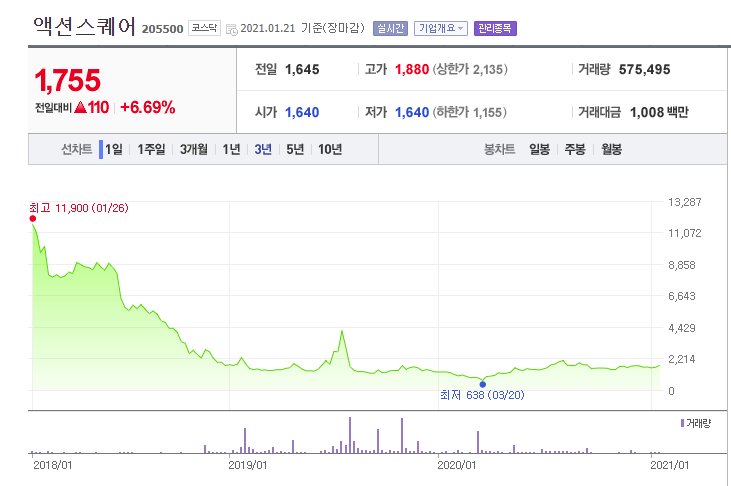Viewport: 731px width, 486px height.
Task: Click the 2019/01 axis label
Action: point(248,465)
